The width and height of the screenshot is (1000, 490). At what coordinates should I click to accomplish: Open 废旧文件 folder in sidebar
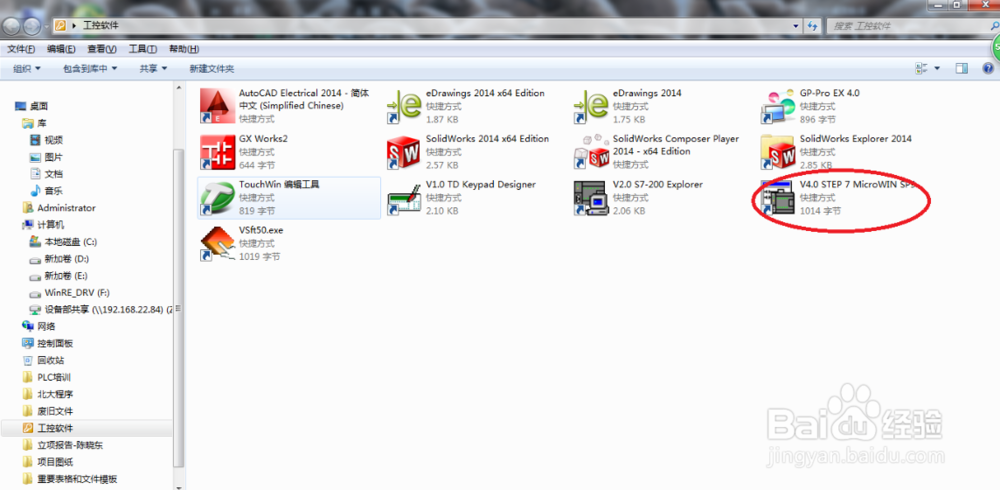(47, 411)
